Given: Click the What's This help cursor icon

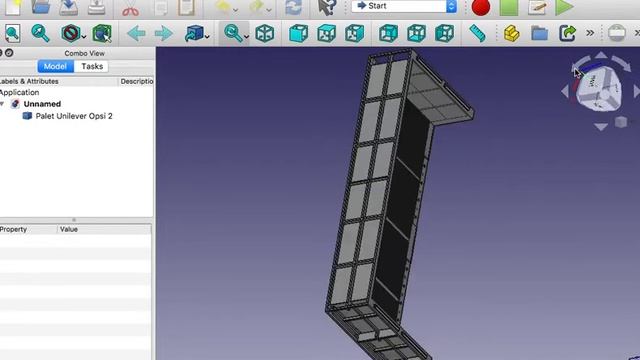Looking at the screenshot, I should click(x=327, y=7).
